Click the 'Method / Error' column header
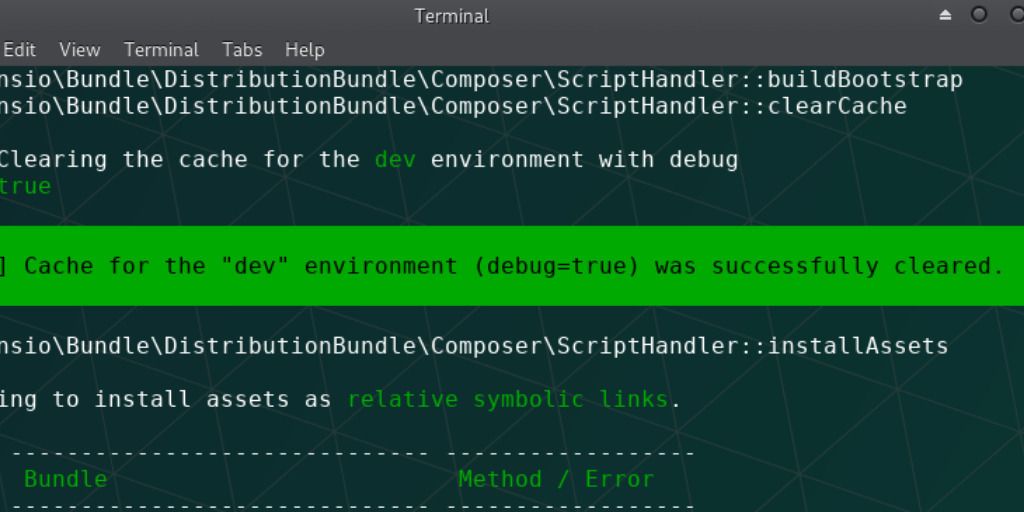This screenshot has width=1024, height=512. coord(556,479)
